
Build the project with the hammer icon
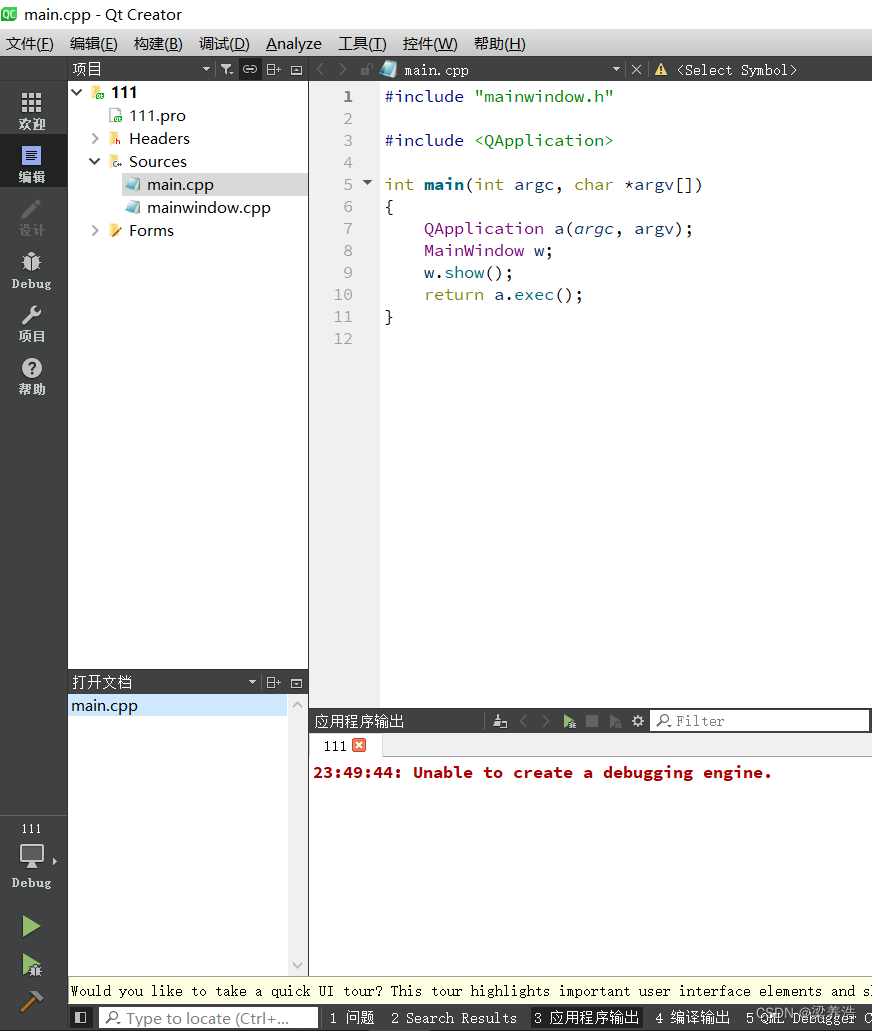(31, 1001)
